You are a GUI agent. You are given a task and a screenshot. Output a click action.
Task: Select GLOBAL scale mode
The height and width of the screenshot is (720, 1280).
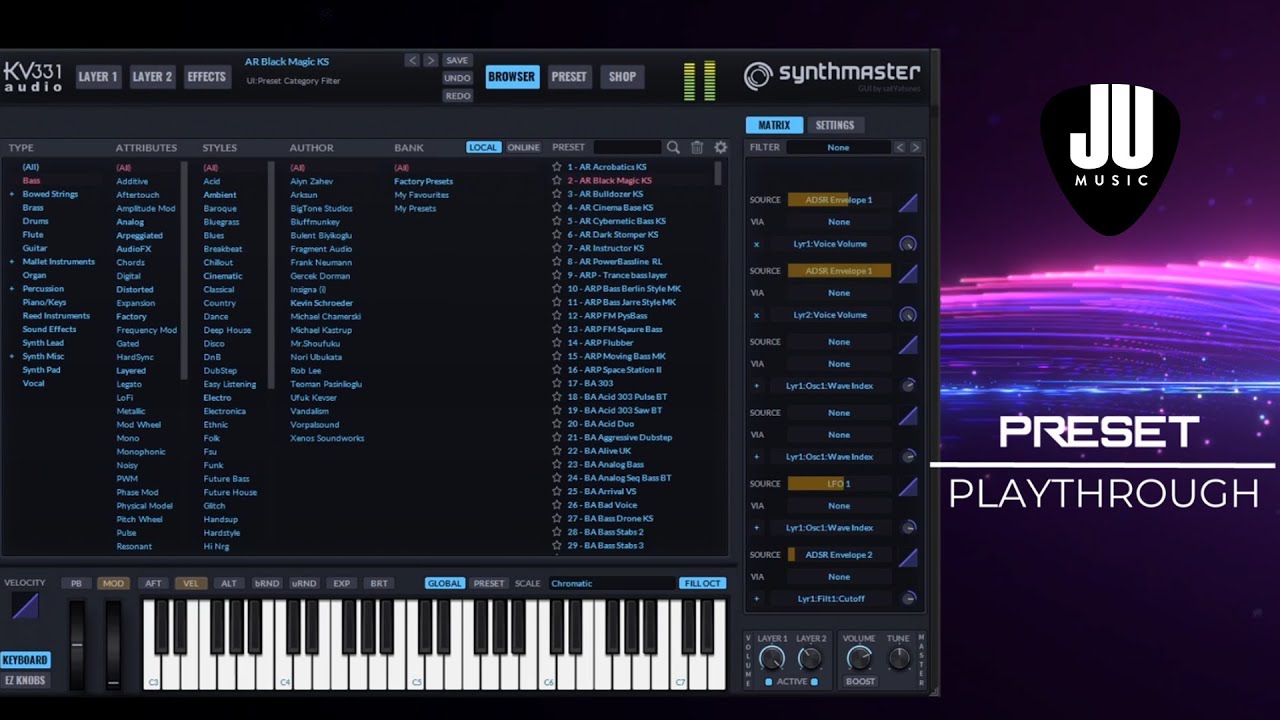coord(444,583)
